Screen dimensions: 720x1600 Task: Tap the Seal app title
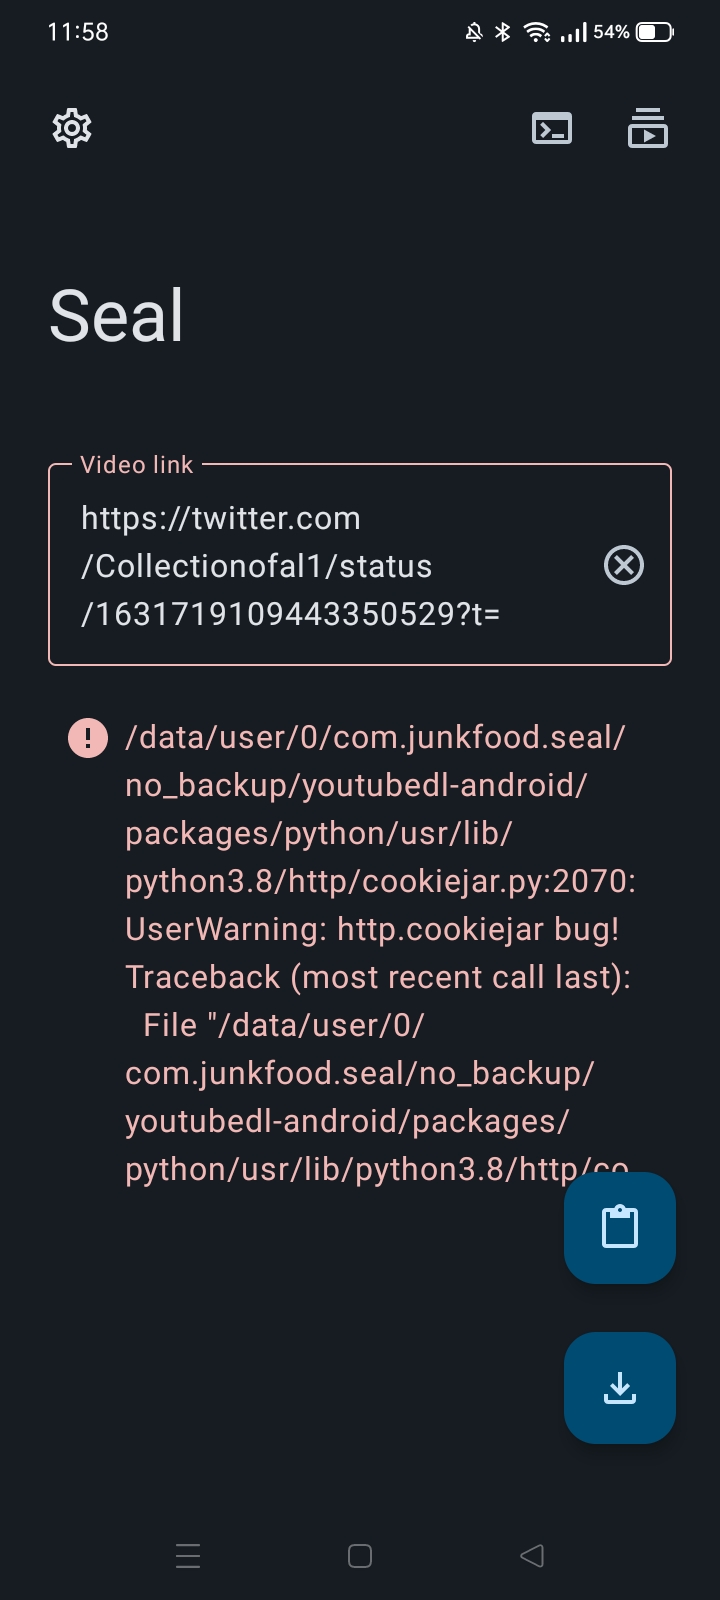coord(116,314)
